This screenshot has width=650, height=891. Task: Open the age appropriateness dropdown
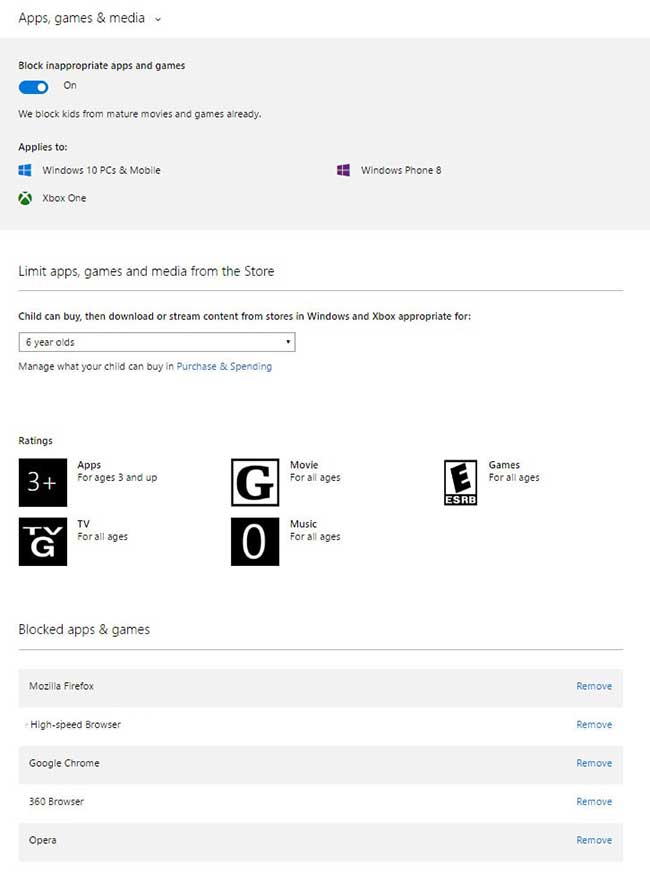[156, 341]
